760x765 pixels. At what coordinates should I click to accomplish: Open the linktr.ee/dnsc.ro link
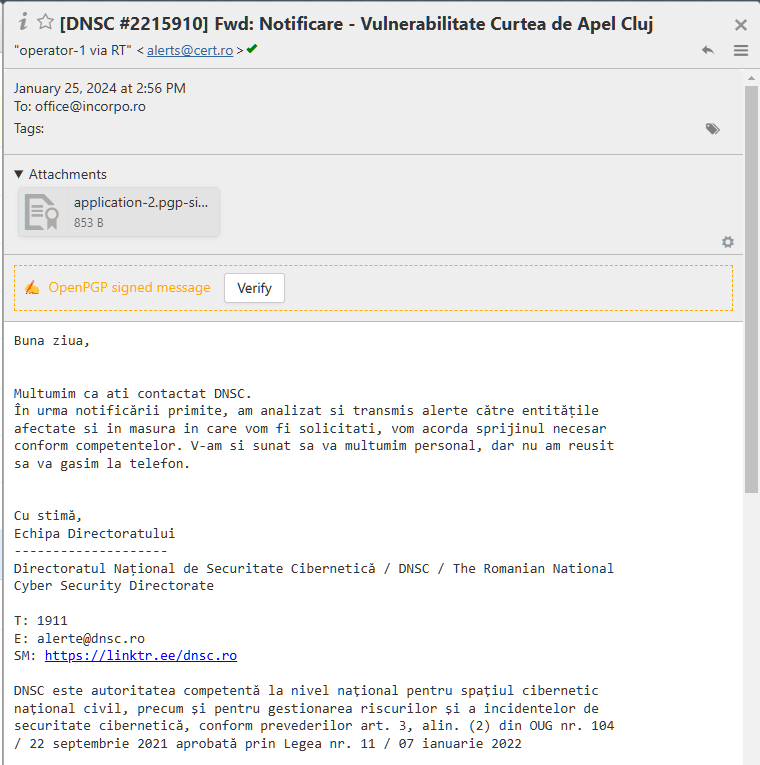click(x=141, y=656)
